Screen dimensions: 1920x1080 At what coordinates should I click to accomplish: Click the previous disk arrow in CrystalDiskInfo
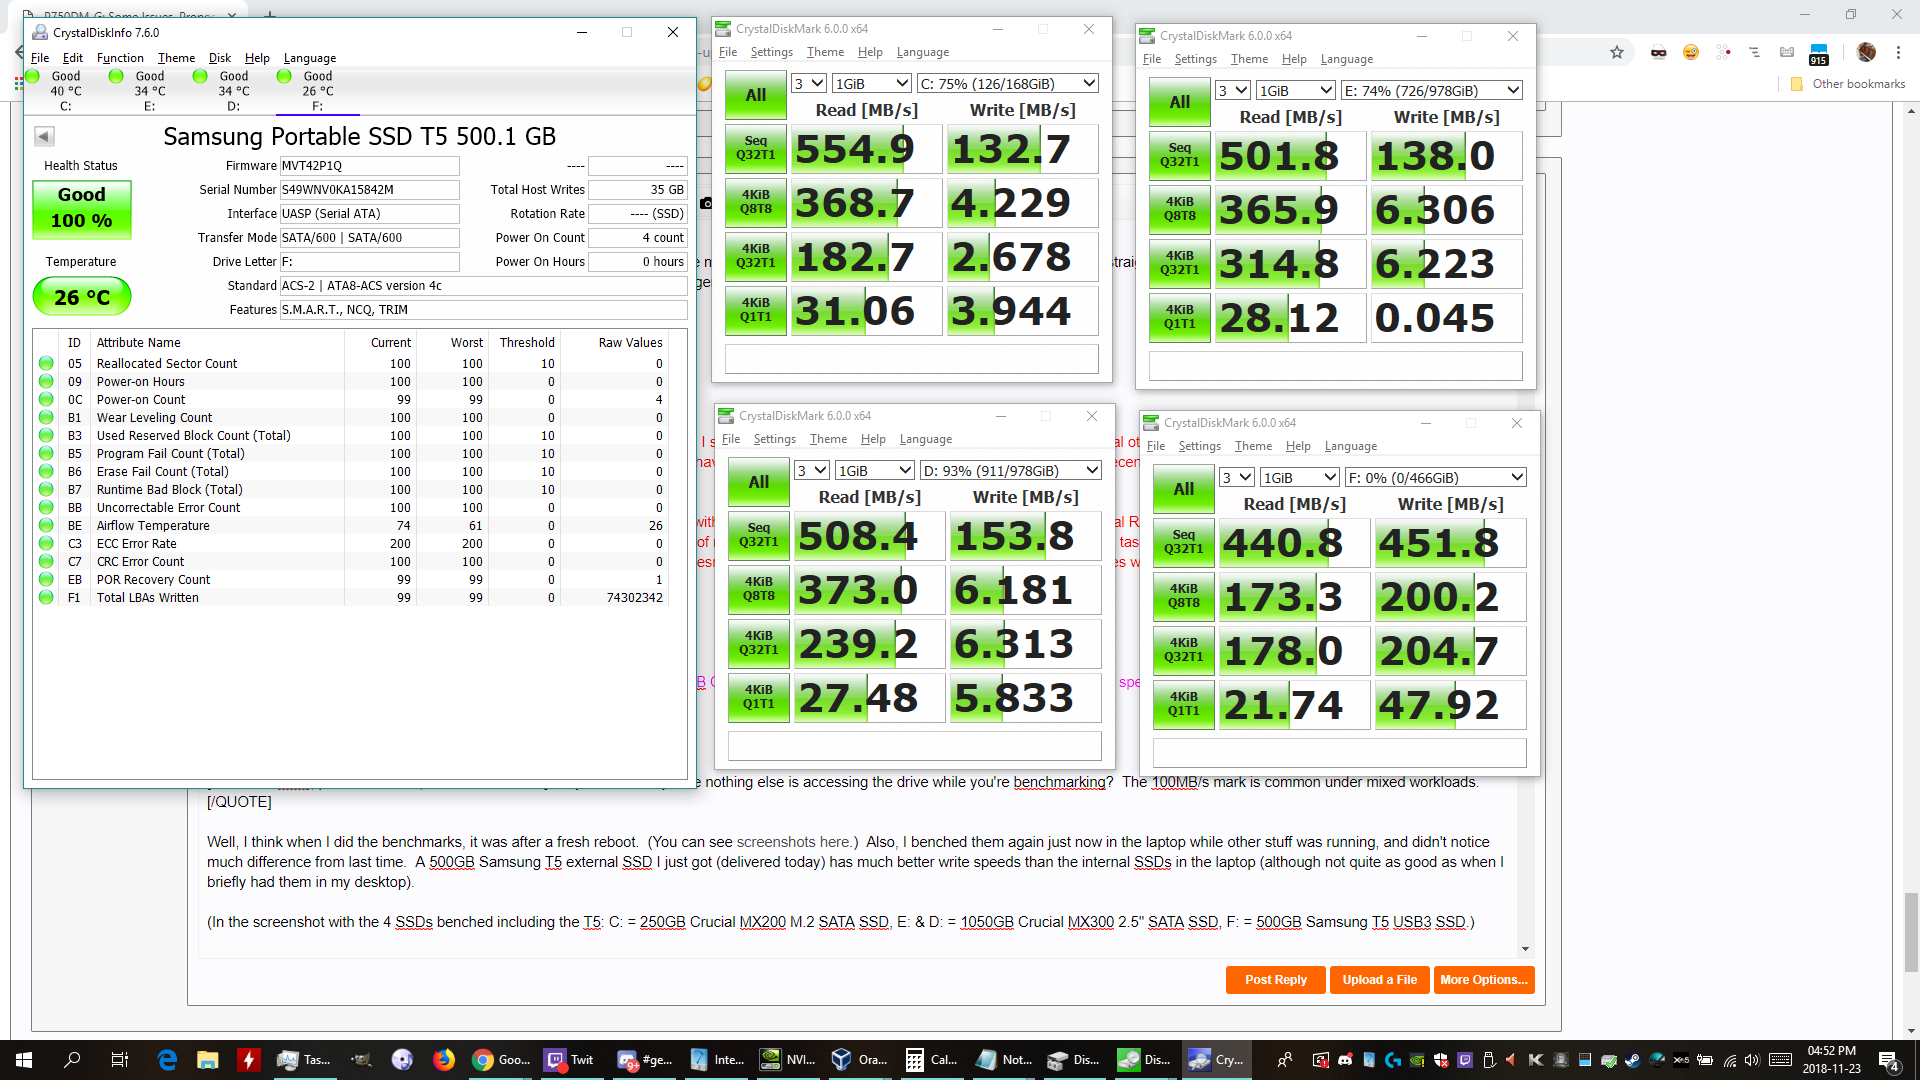click(44, 136)
